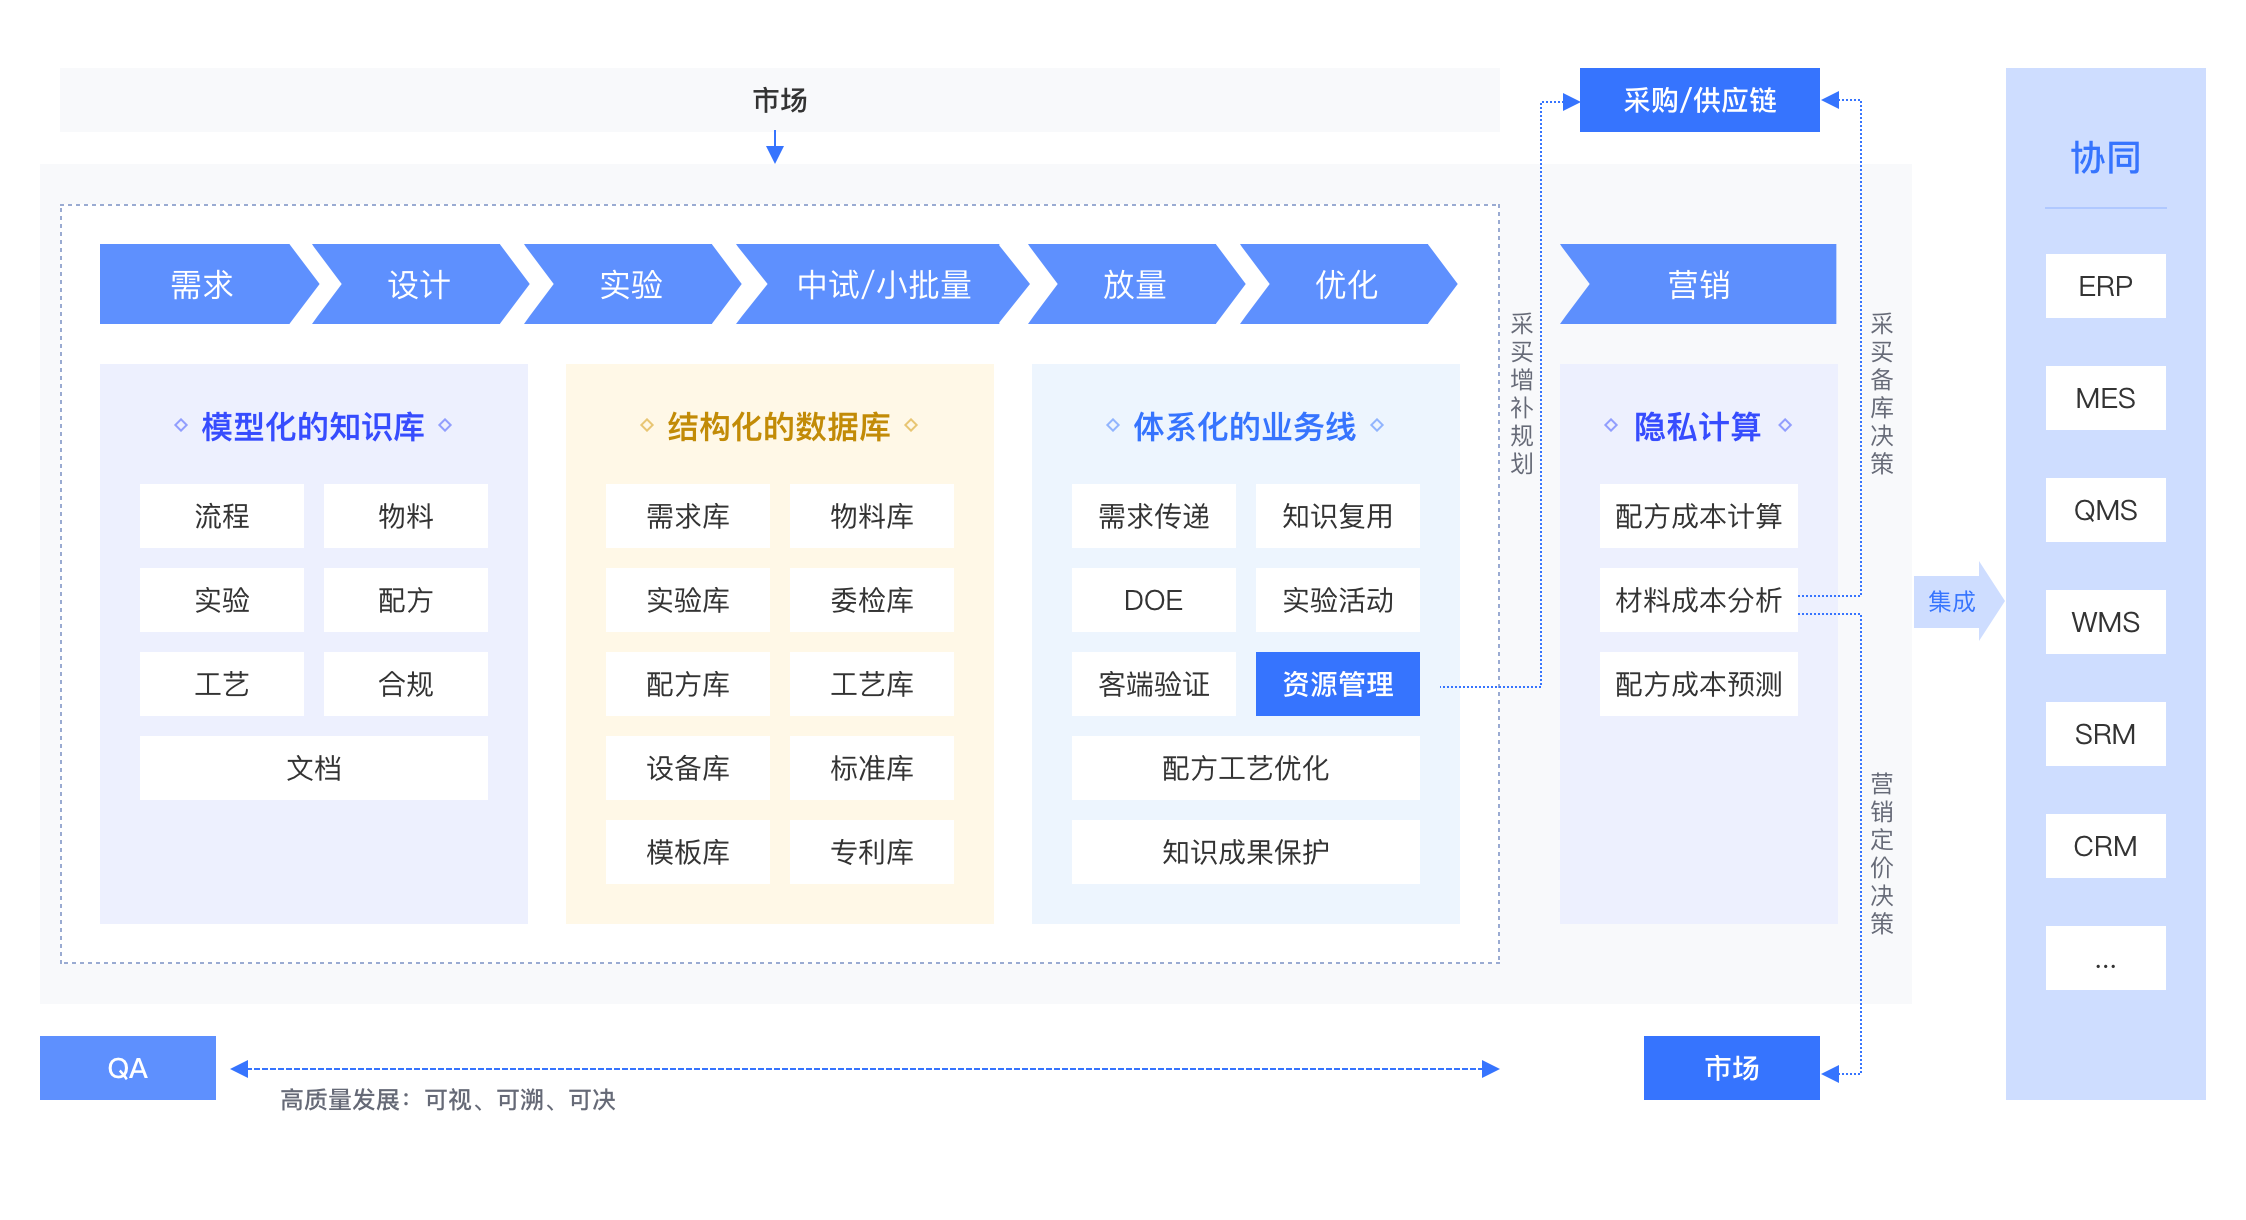This screenshot has width=2246, height=1220.
Task: Select the 专利库 database cell
Action: 871,852
